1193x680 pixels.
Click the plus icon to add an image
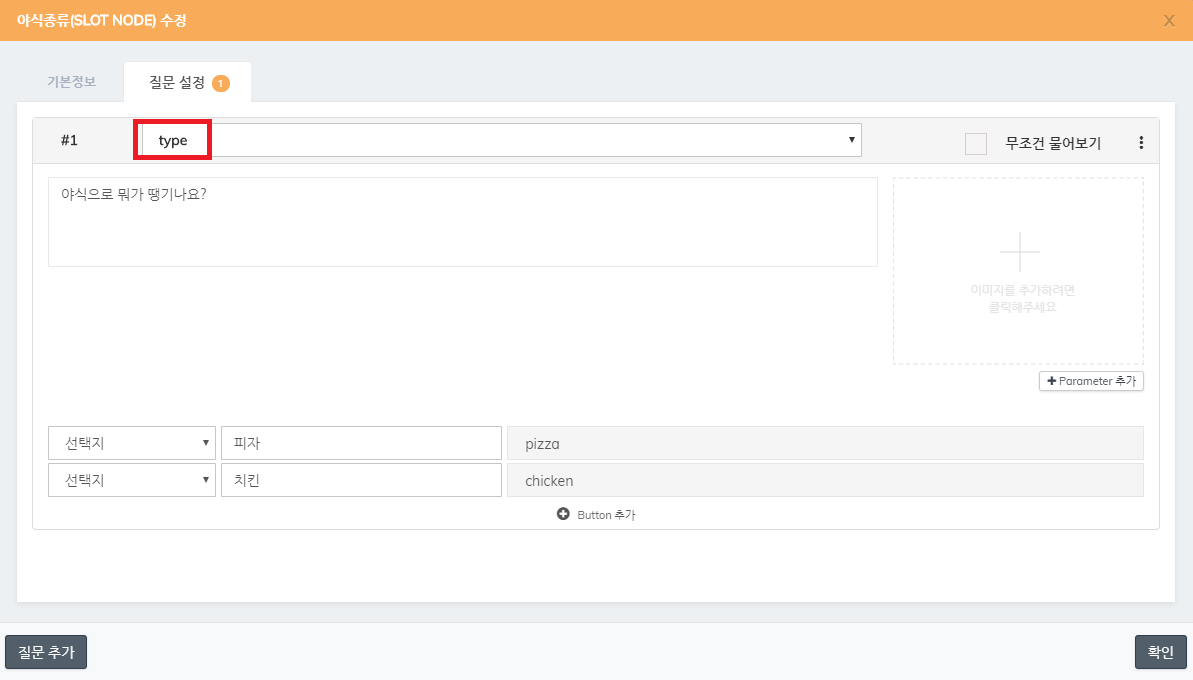tap(1019, 252)
